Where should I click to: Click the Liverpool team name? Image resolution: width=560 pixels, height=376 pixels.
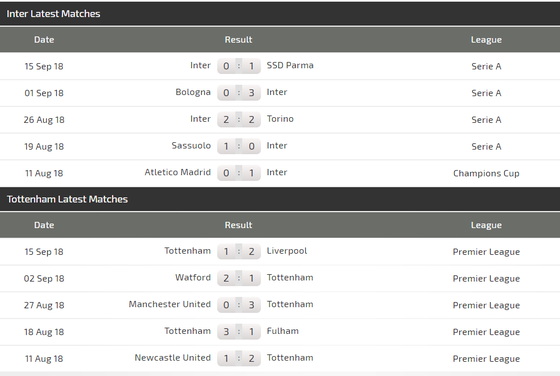[x=287, y=251]
